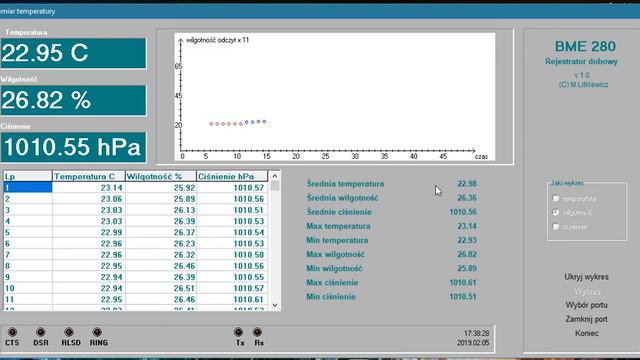
Task: Select row 1 in the Lp column
Action: coord(28,187)
